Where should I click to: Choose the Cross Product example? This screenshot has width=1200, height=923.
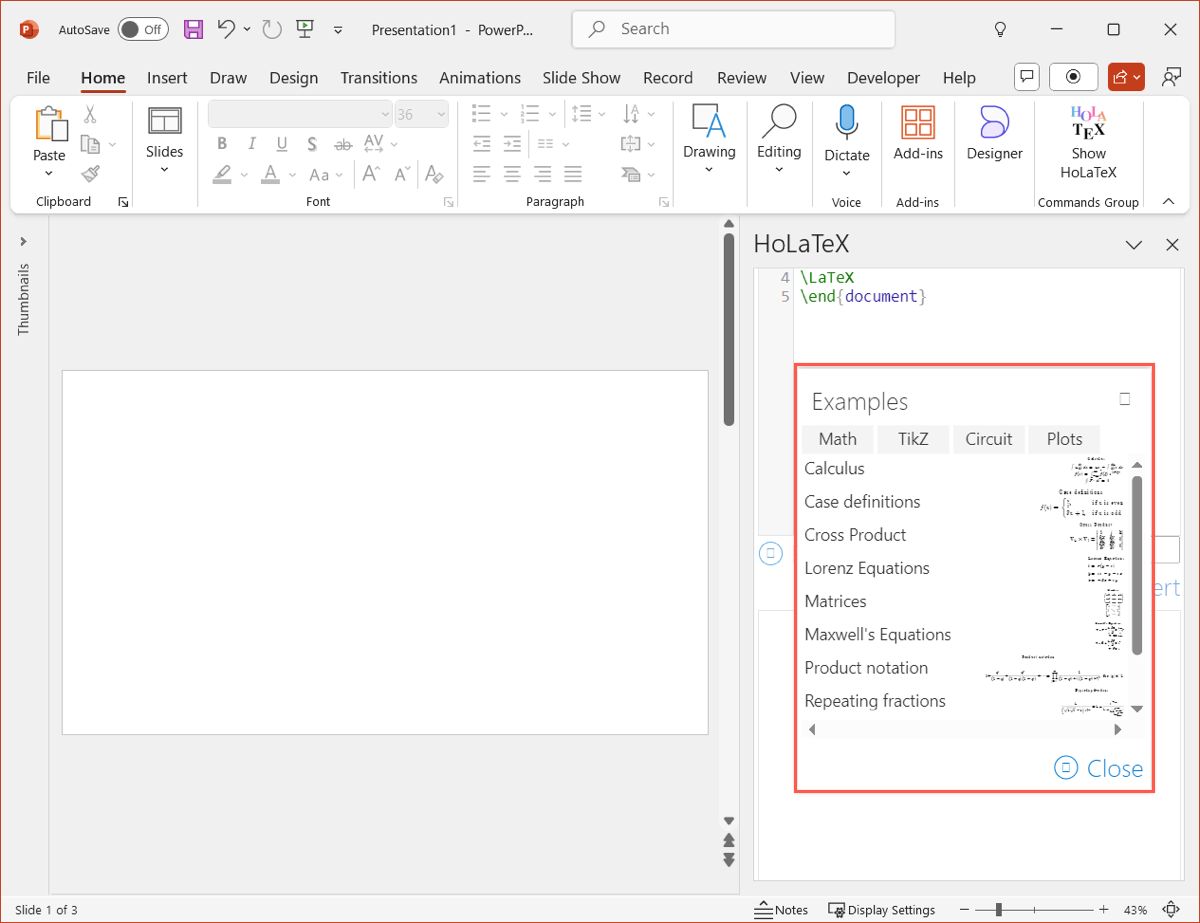(855, 535)
